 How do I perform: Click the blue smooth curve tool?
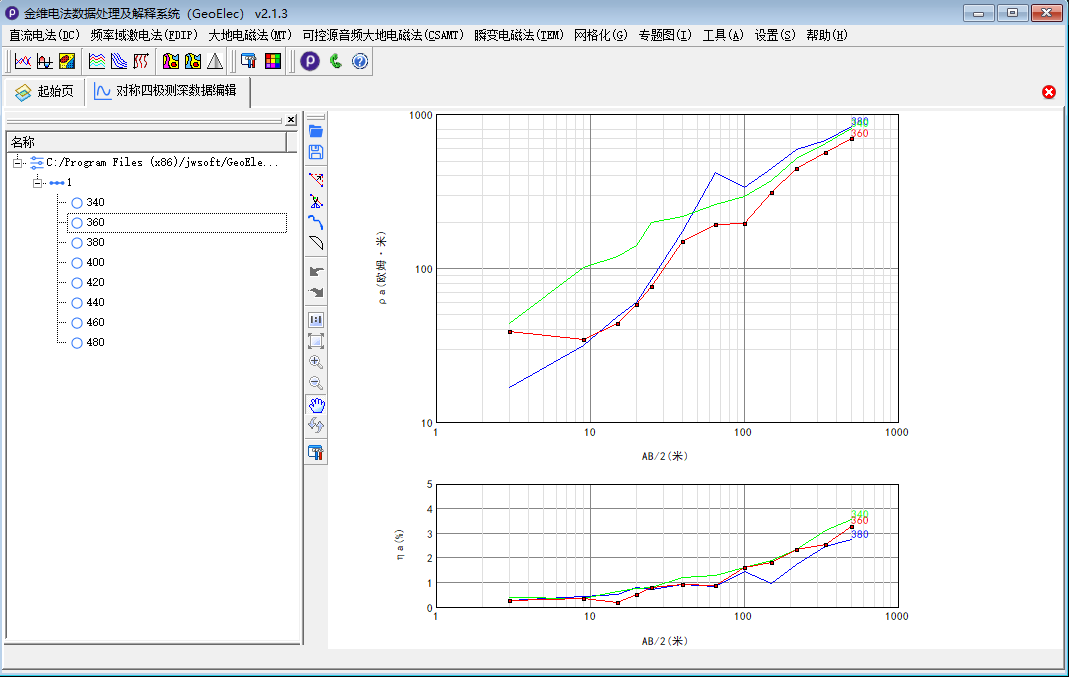click(x=316, y=222)
